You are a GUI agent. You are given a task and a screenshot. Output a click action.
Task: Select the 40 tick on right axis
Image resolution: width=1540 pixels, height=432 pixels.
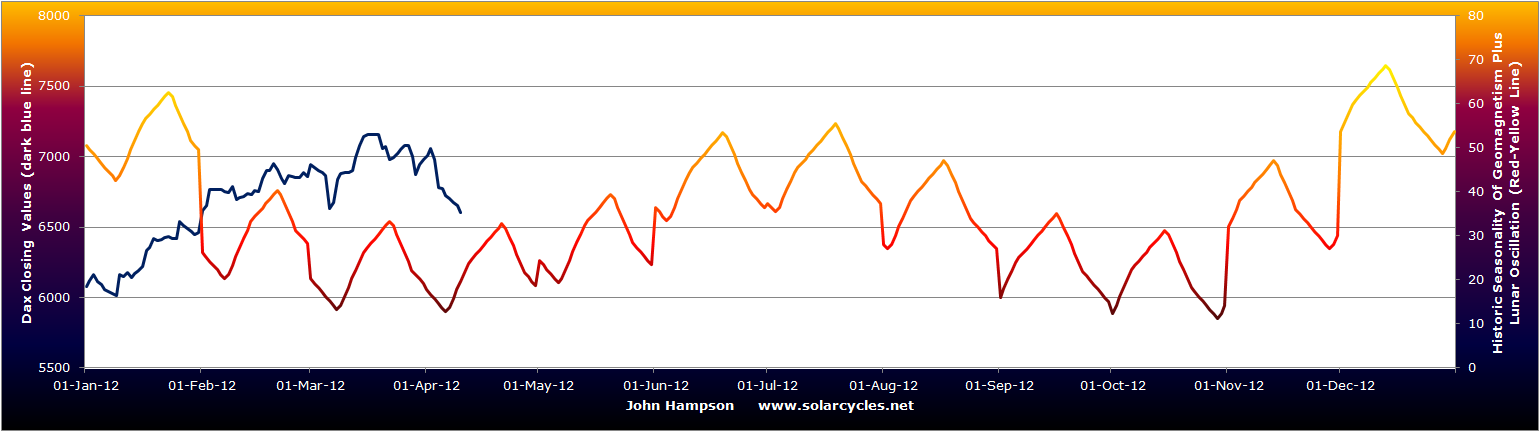(1474, 192)
